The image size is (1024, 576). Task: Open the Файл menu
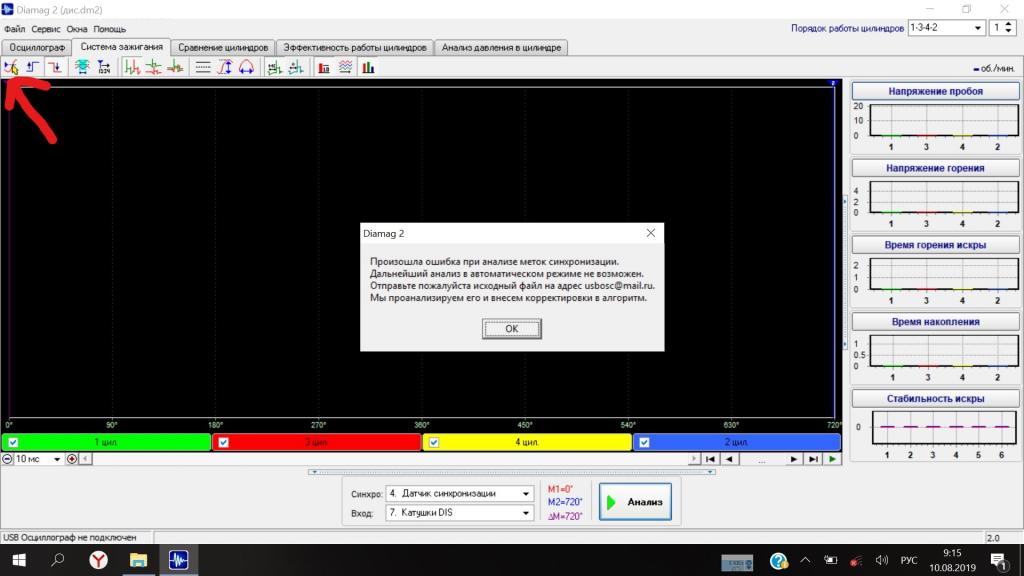[x=14, y=29]
